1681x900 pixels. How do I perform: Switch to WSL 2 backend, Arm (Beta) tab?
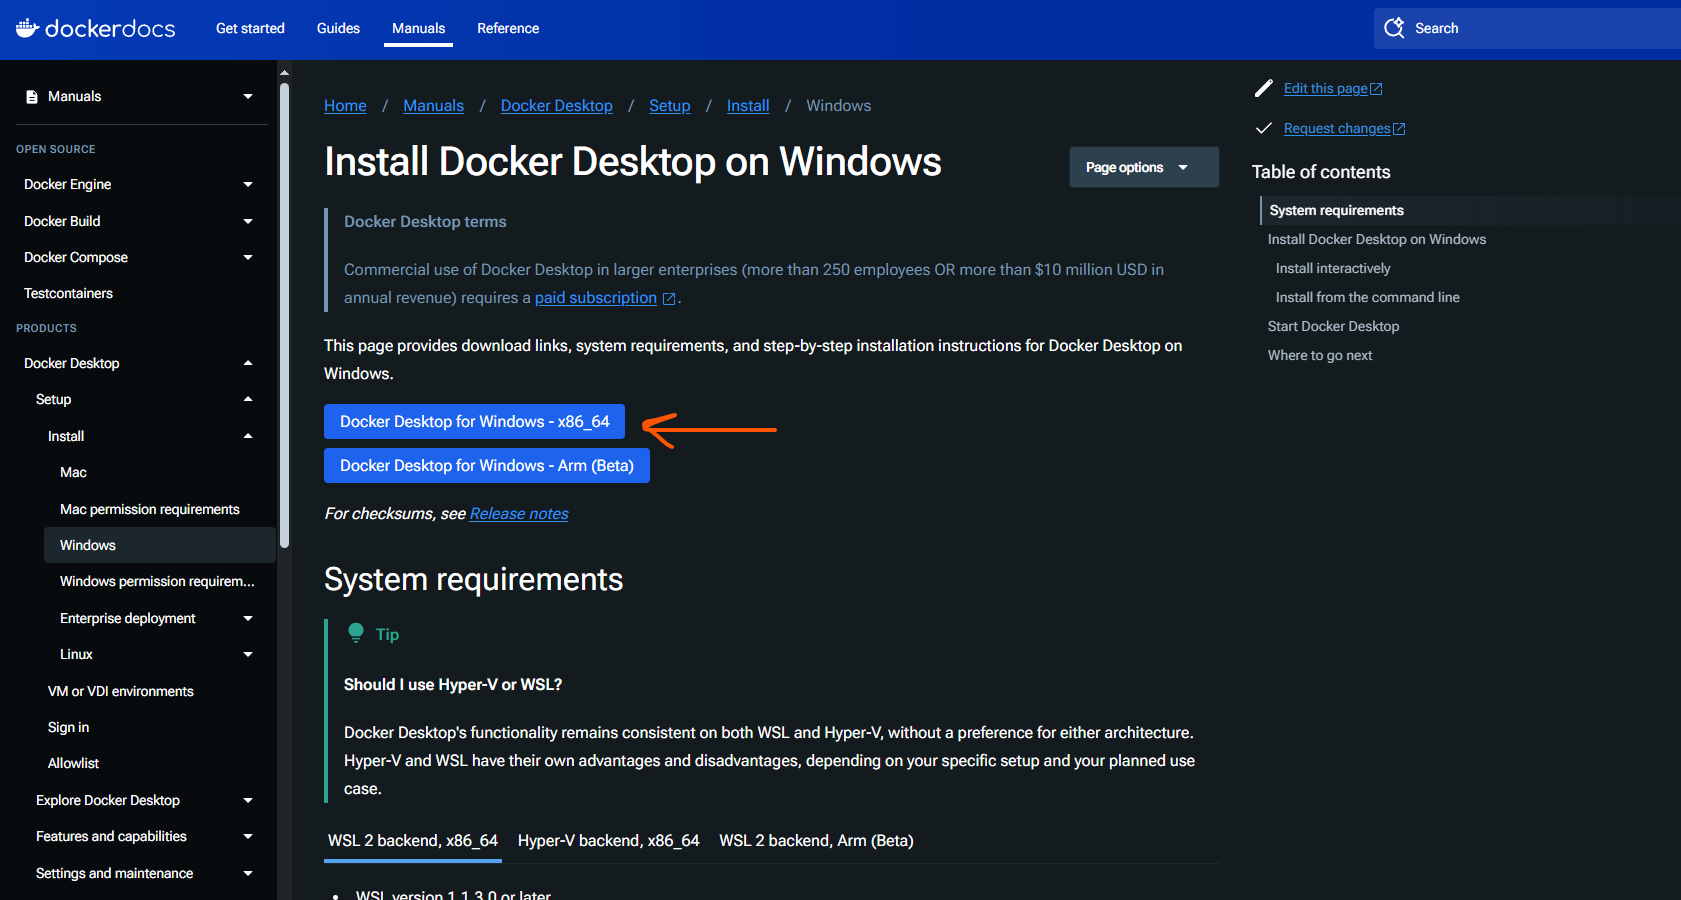tap(816, 841)
